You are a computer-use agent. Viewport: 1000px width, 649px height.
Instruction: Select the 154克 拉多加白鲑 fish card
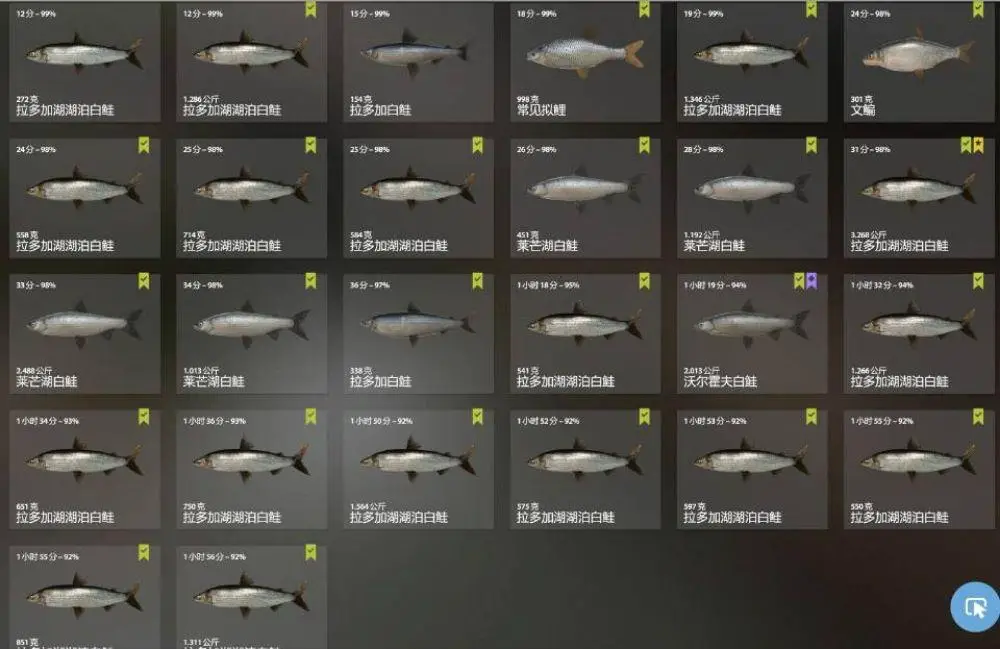coord(418,62)
